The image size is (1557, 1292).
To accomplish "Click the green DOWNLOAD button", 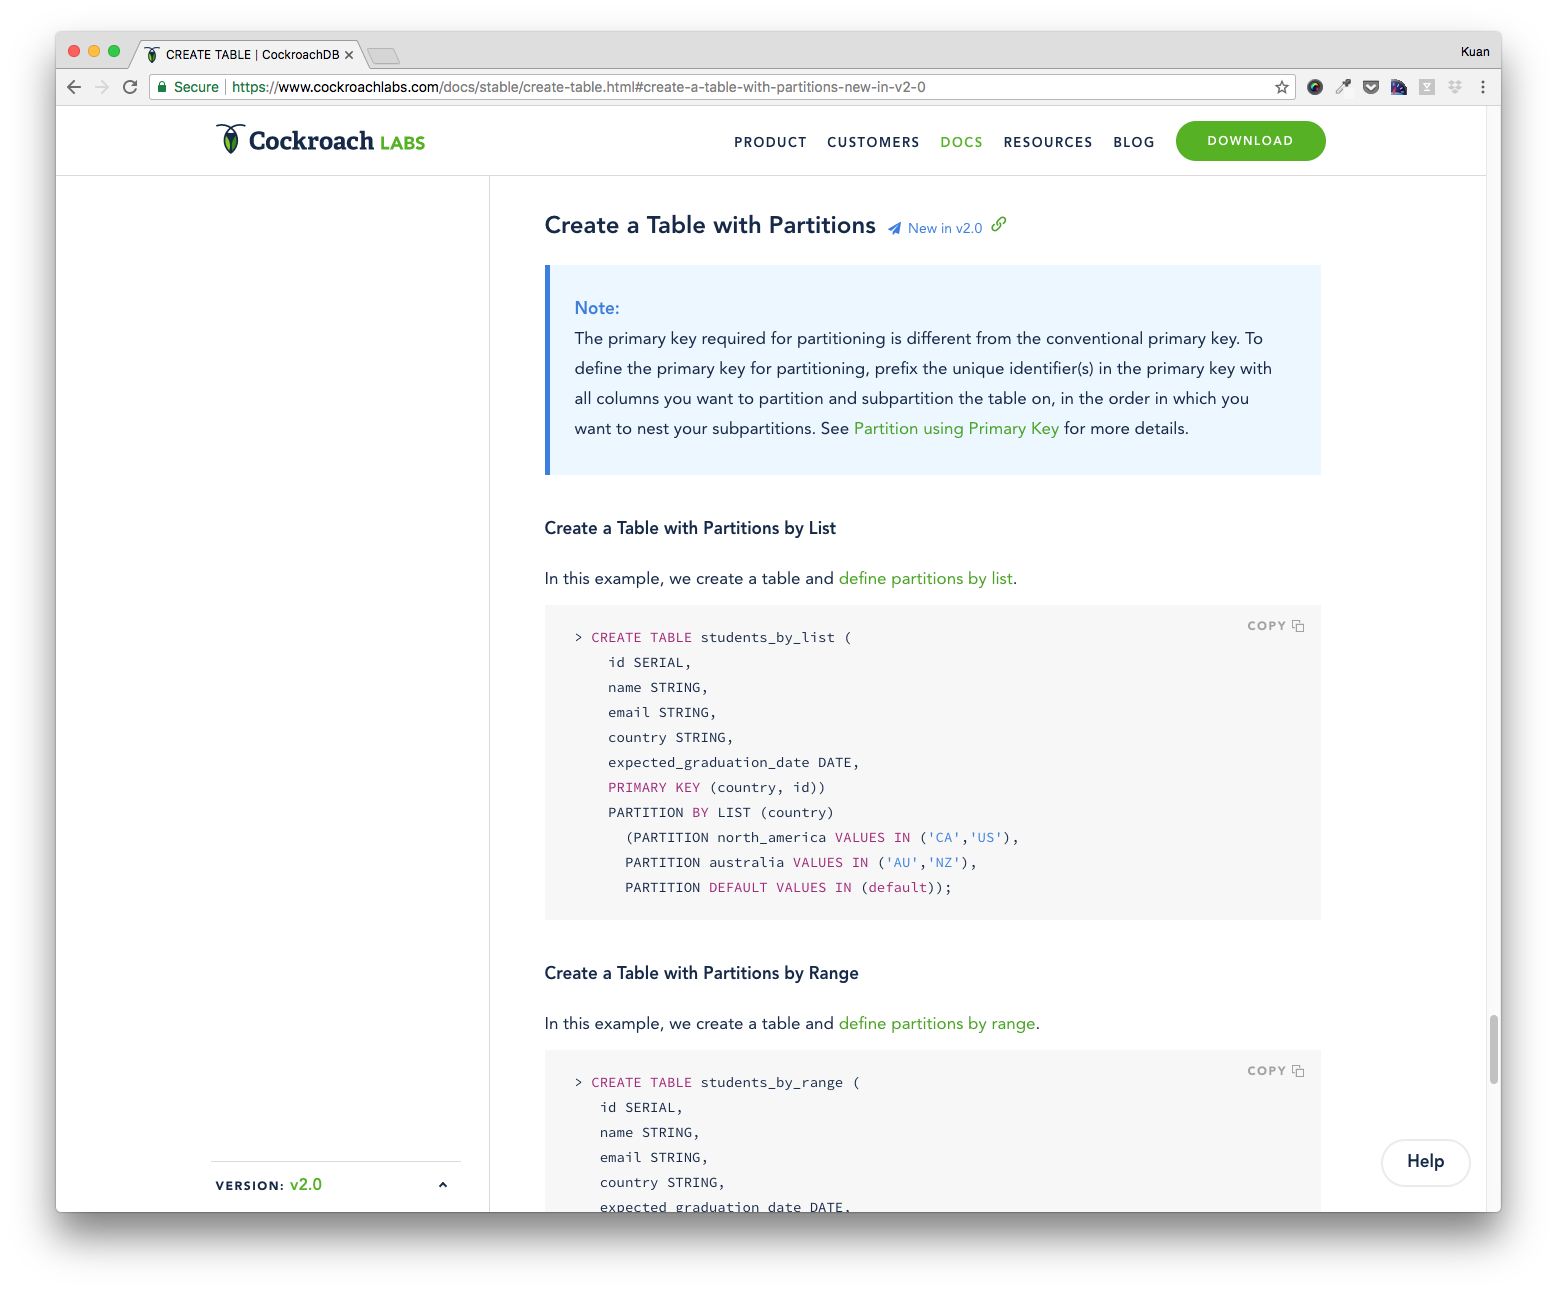I will [1250, 141].
